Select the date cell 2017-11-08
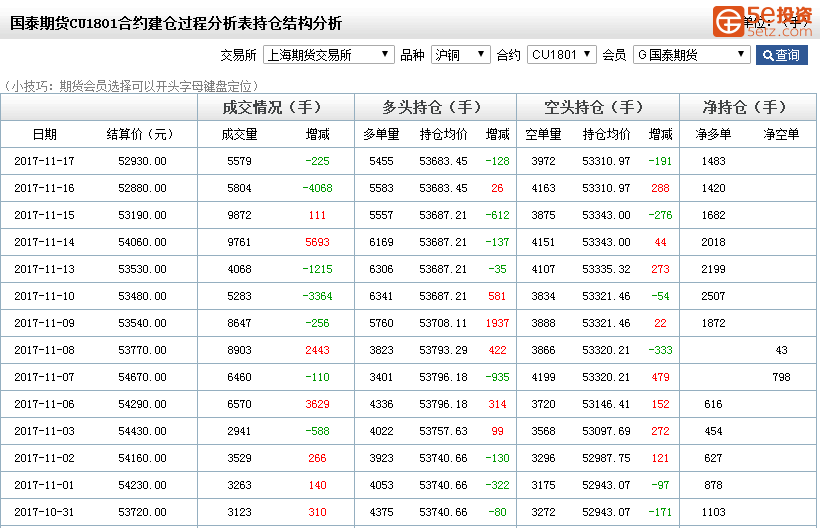Image resolution: width=820 pixels, height=528 pixels. [44, 350]
